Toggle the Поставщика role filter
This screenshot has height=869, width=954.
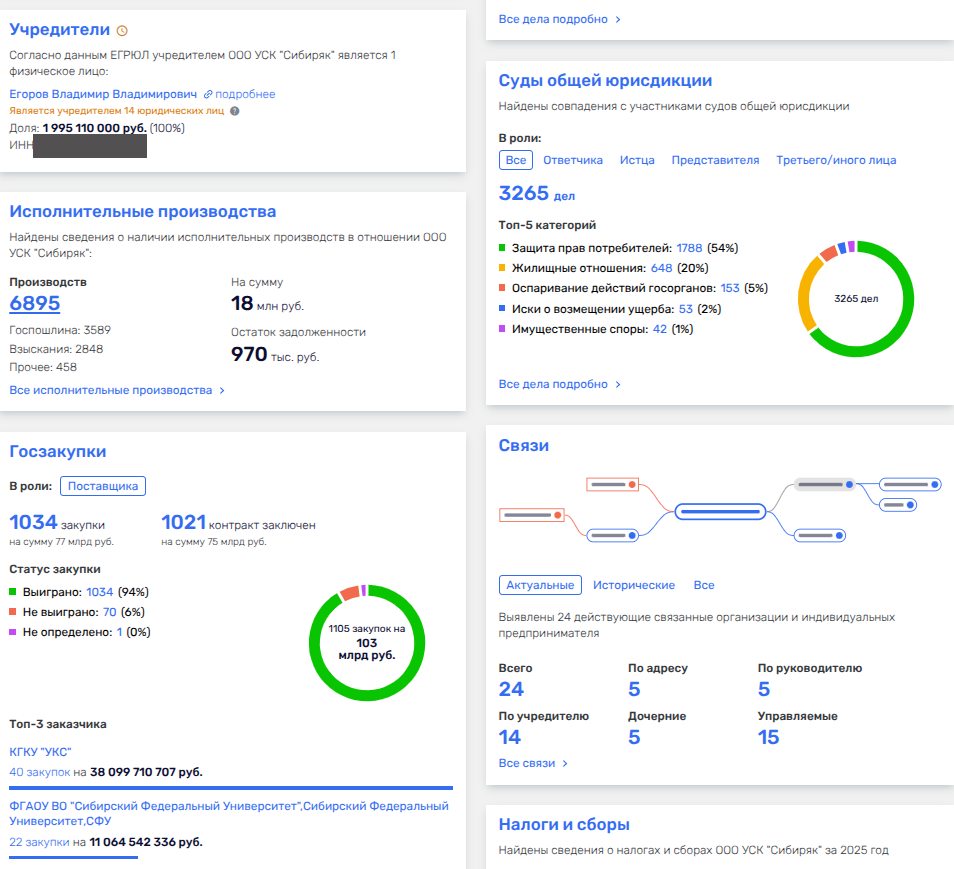(103, 486)
